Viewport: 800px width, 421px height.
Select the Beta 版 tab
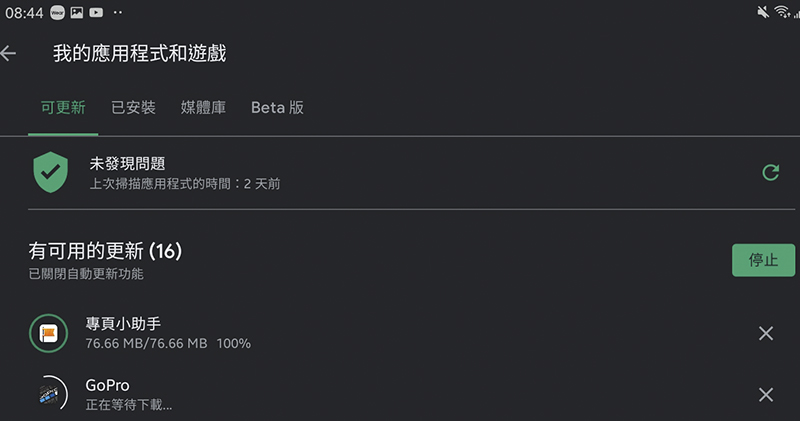(277, 108)
